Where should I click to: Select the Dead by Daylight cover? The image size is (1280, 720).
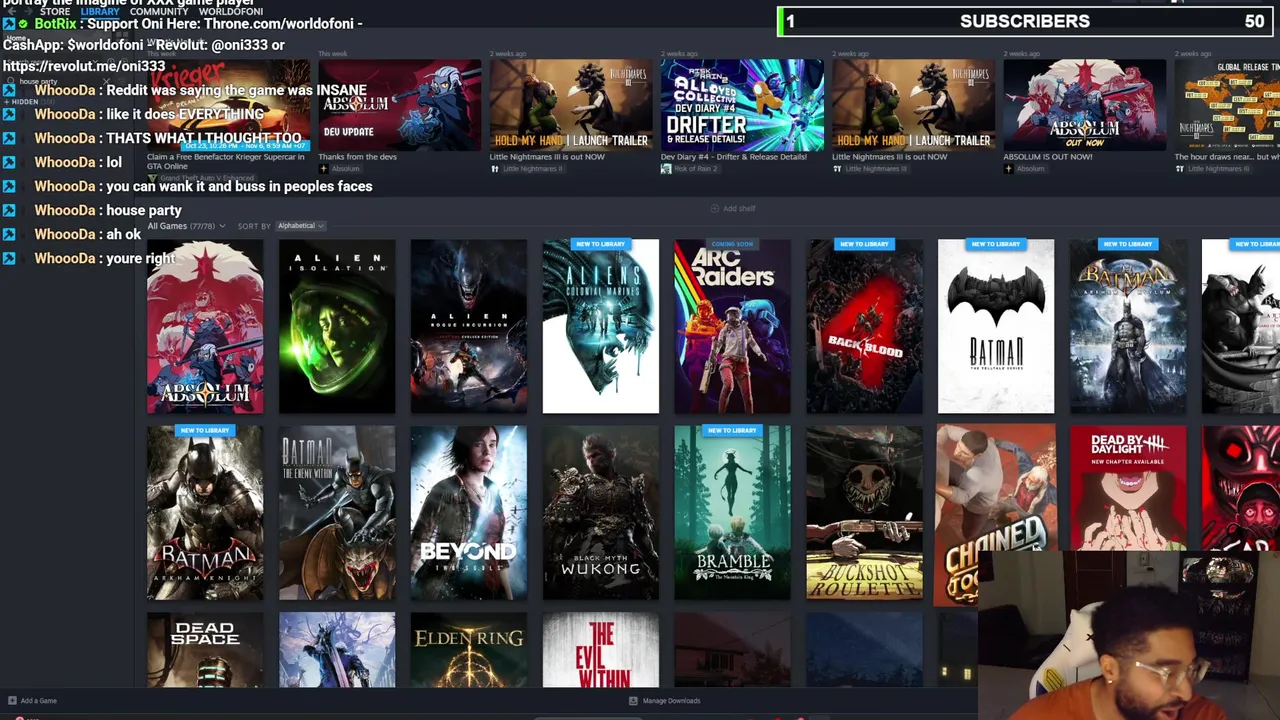tap(1128, 488)
